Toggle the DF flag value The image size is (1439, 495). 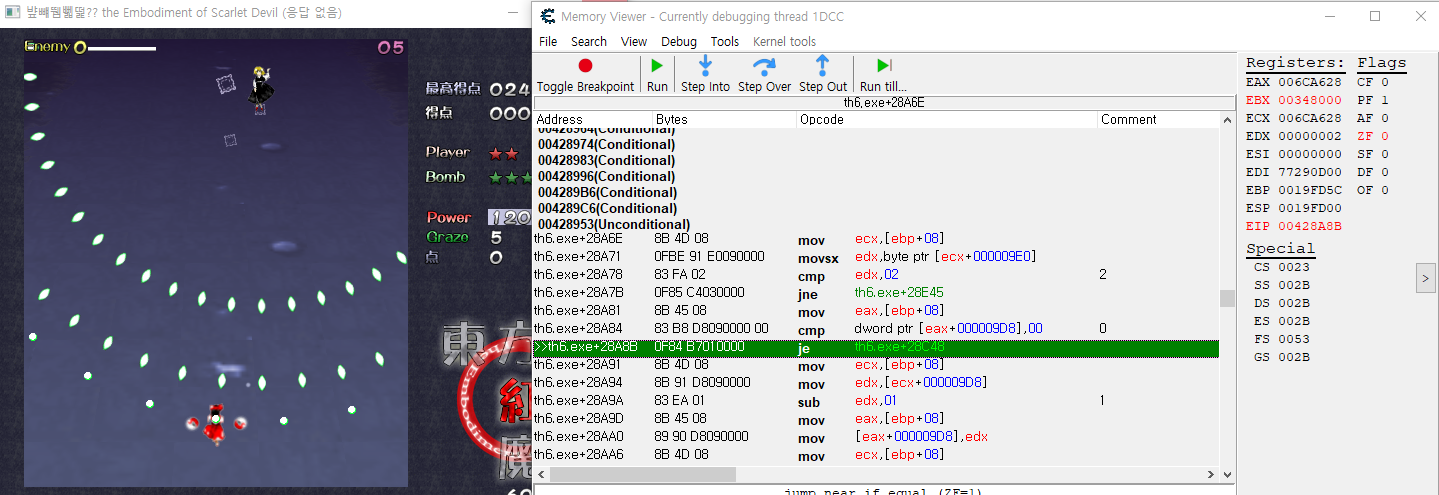[1384, 172]
